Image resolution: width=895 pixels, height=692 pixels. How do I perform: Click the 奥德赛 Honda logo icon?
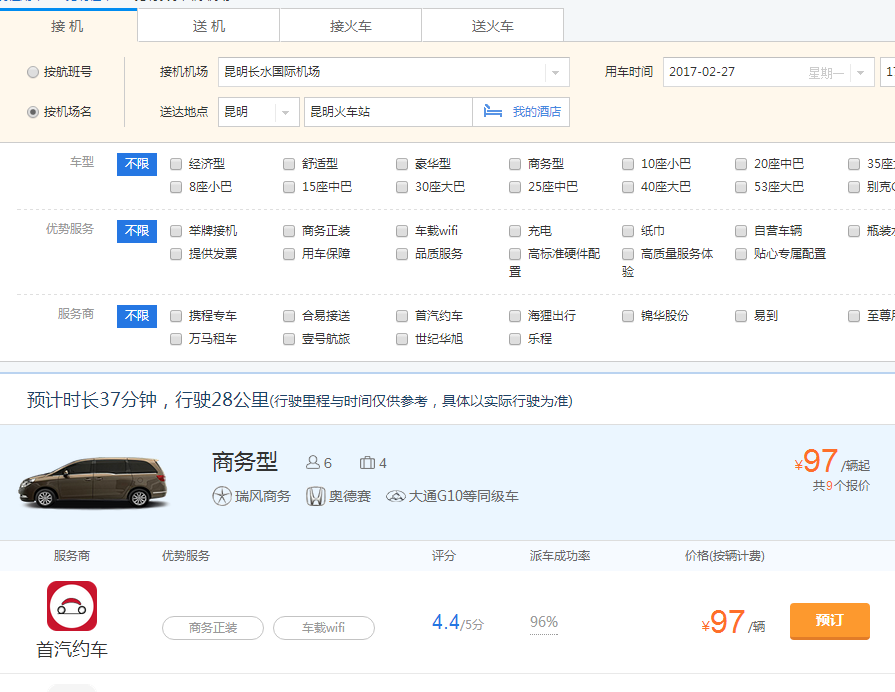point(315,496)
